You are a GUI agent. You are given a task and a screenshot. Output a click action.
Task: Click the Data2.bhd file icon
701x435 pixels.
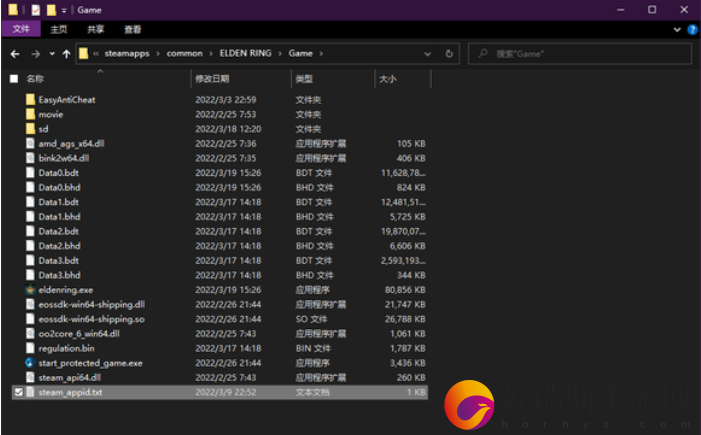point(30,246)
